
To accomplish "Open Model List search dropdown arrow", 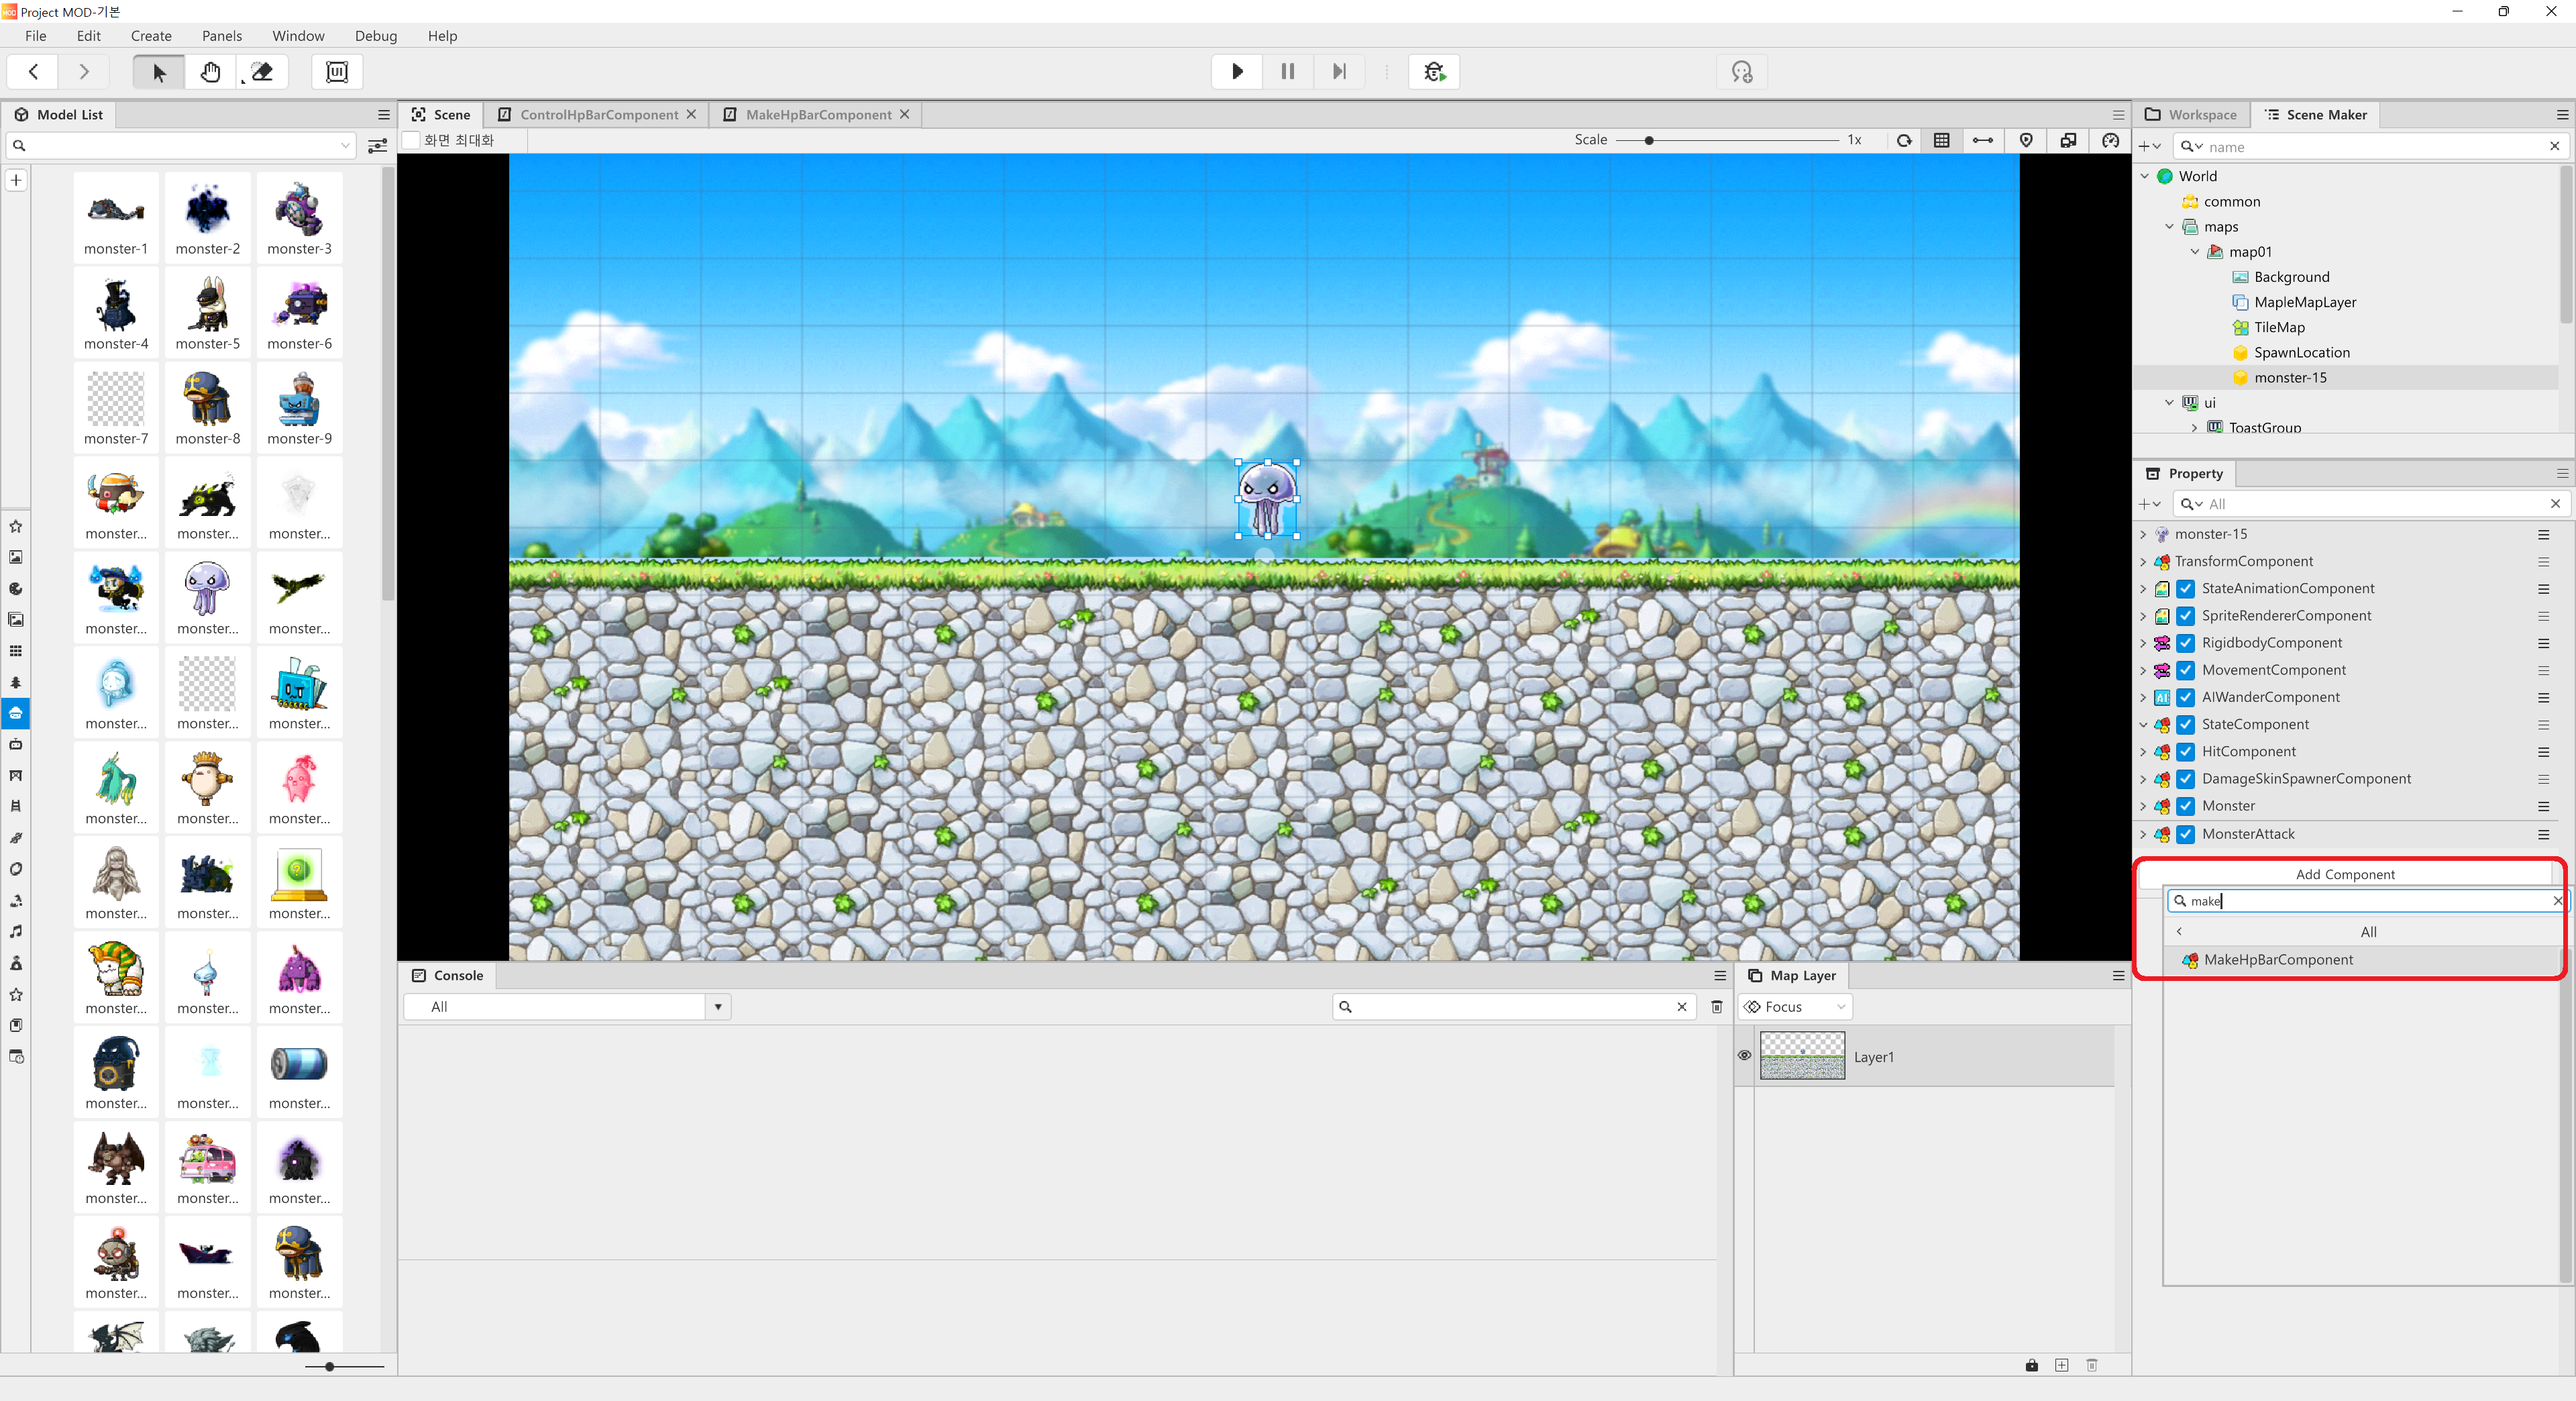I will [345, 146].
